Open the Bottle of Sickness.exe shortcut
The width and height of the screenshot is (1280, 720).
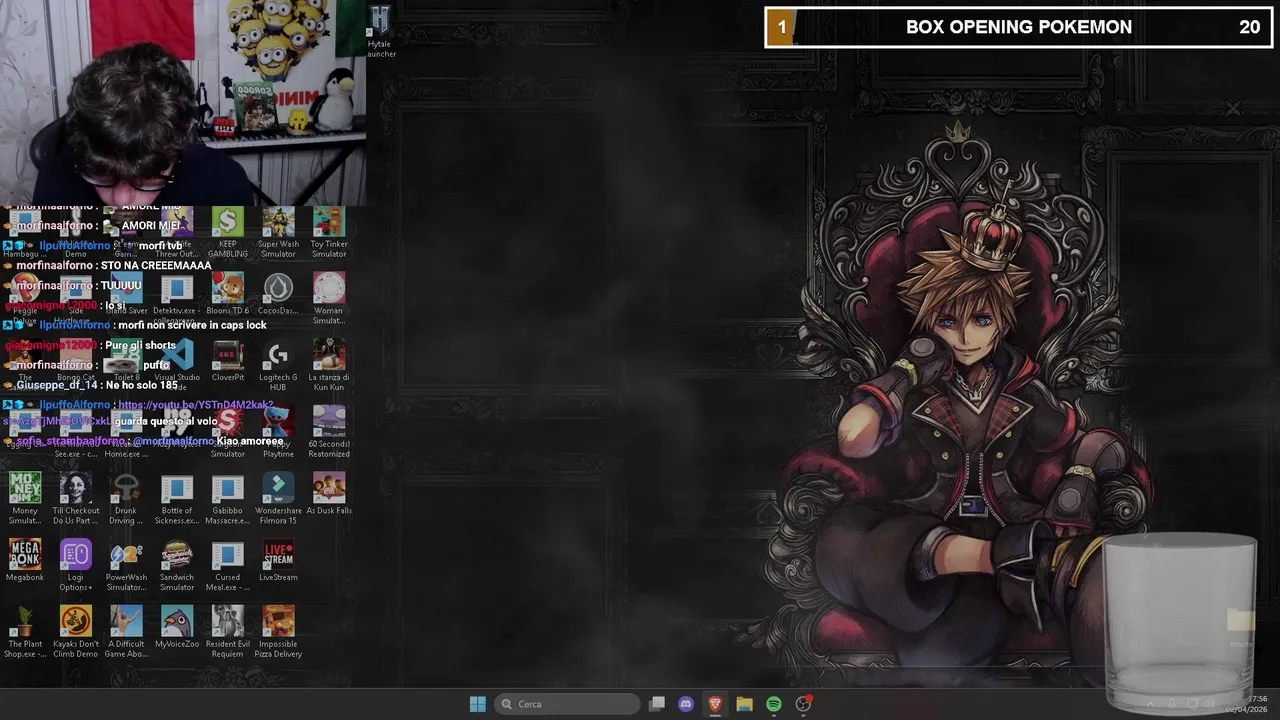[x=177, y=499]
